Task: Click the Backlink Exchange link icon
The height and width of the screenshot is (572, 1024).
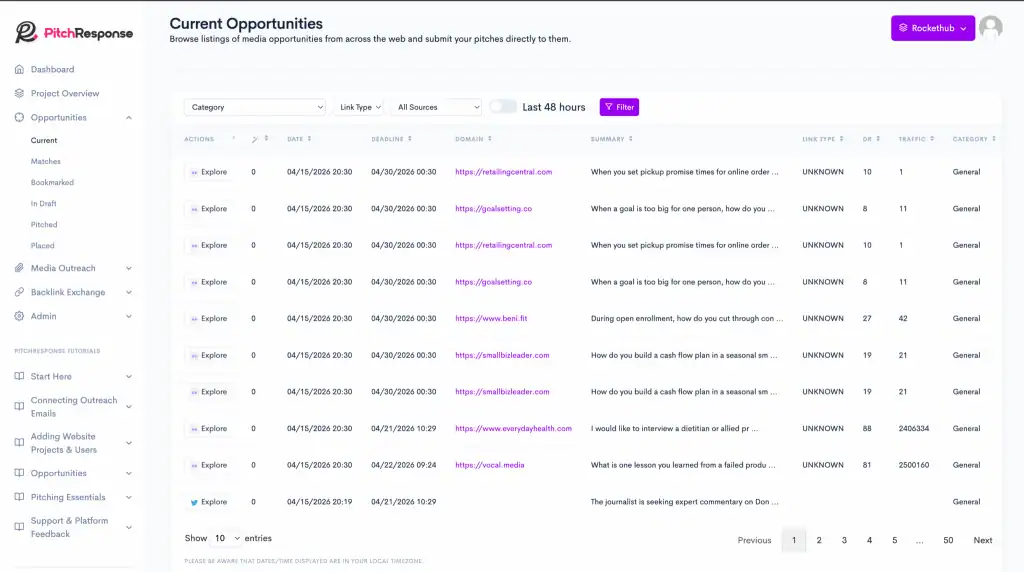Action: click(19, 292)
